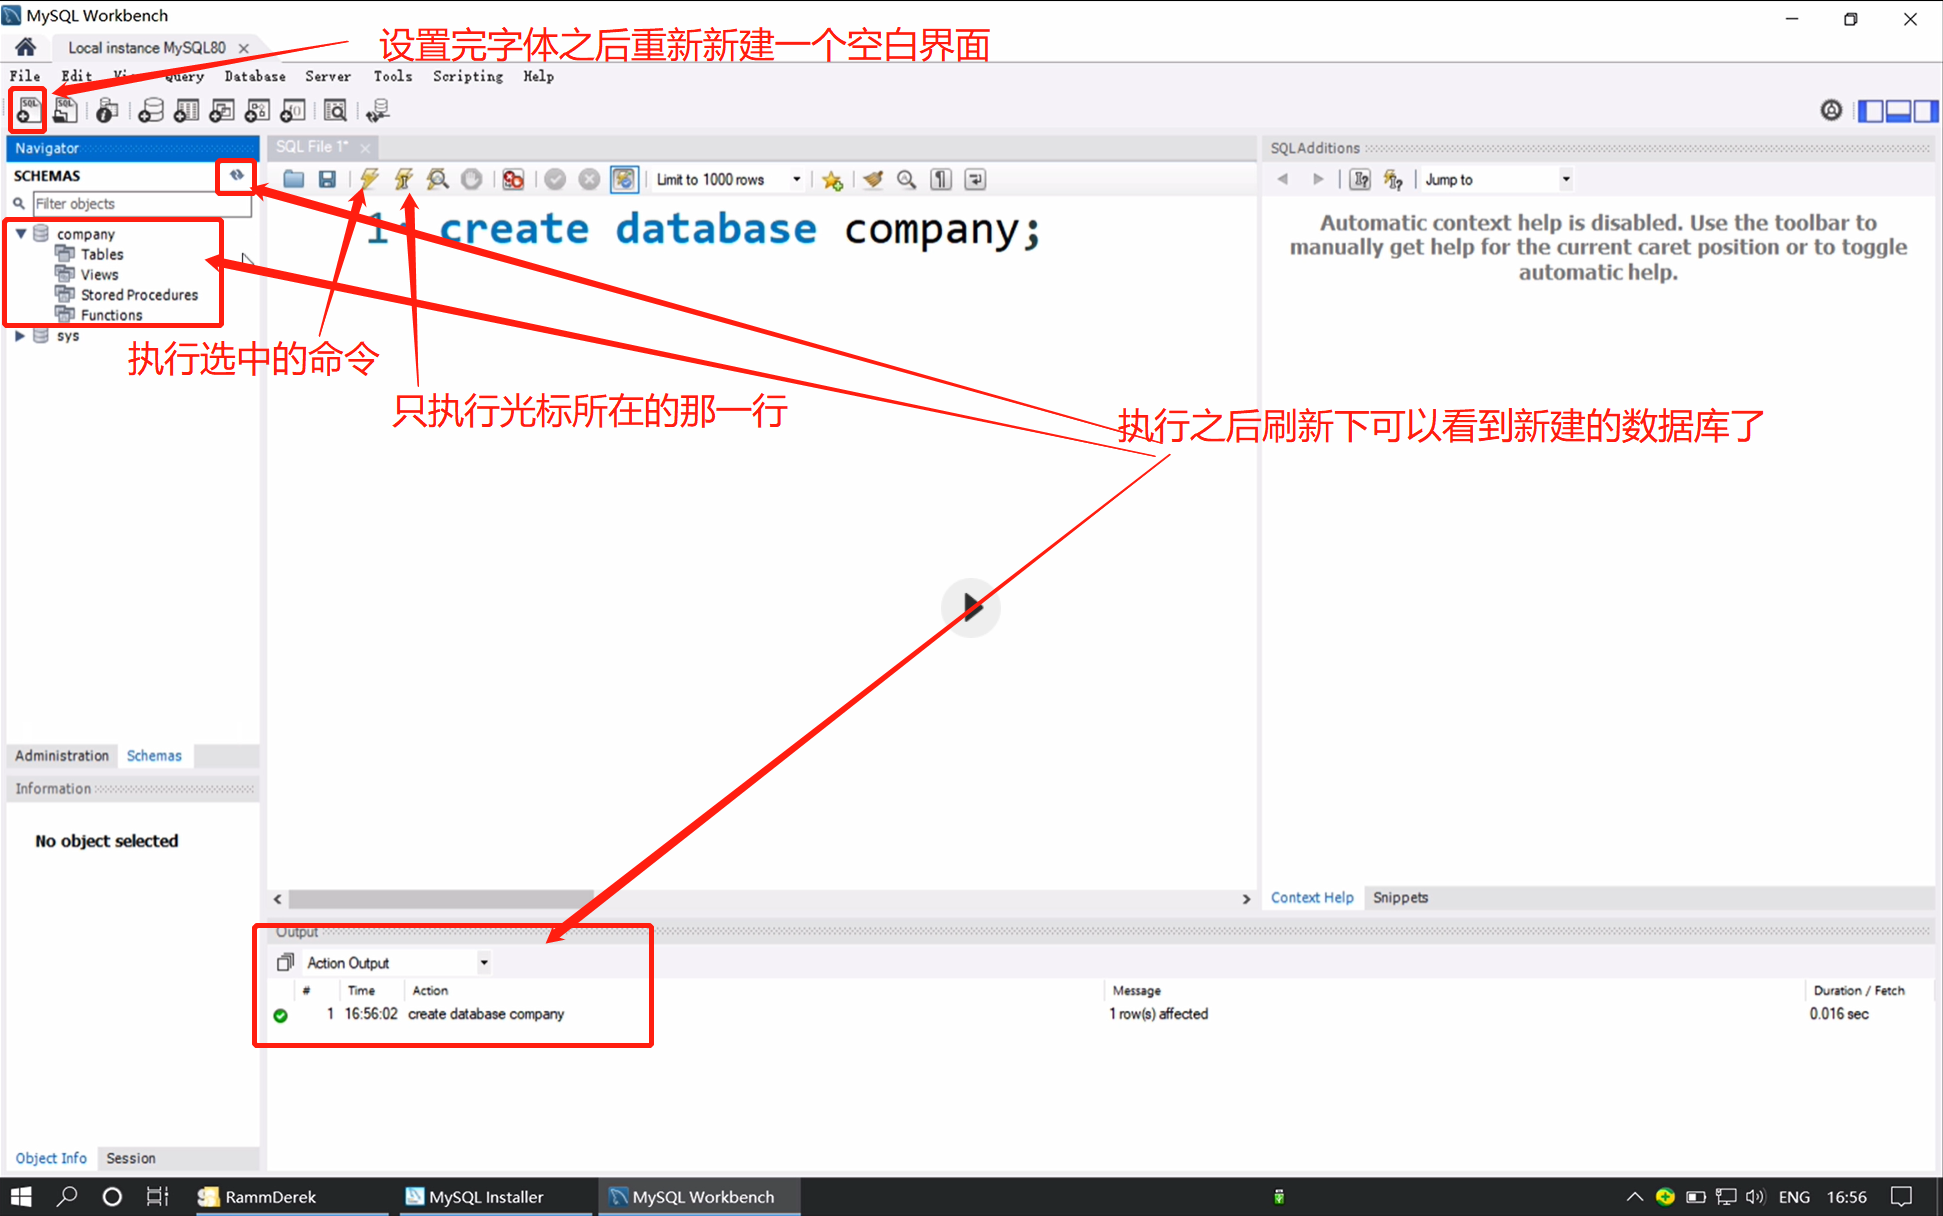Copy action output entries icon
Image resolution: width=1943 pixels, height=1216 pixels.
(285, 962)
